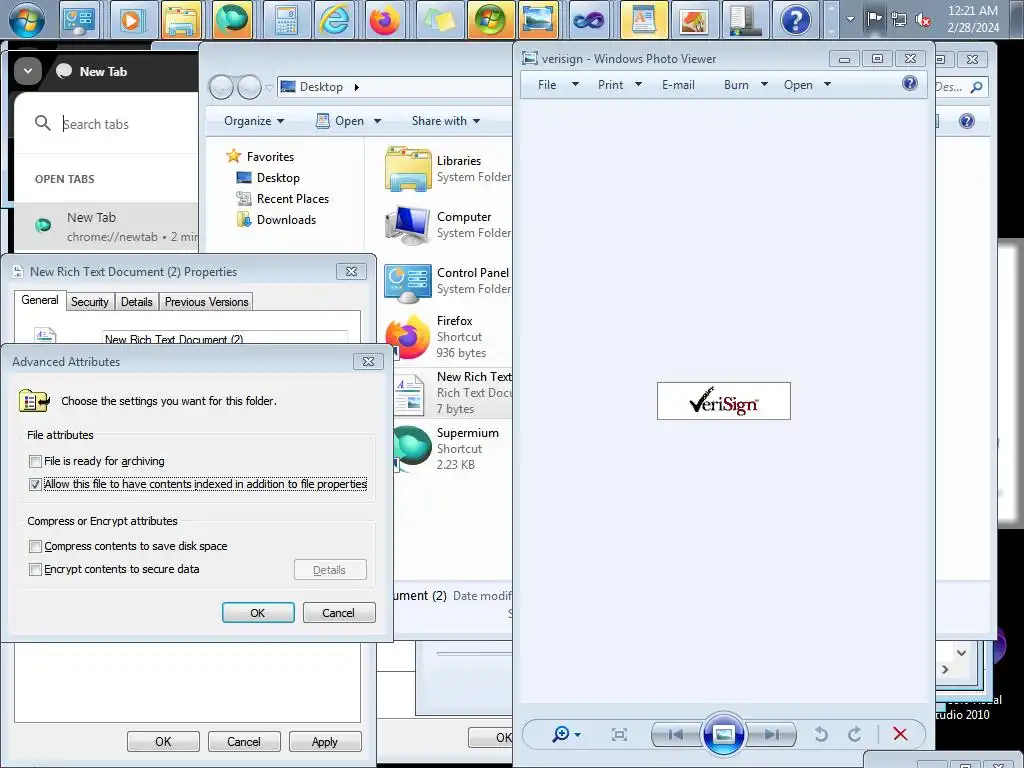Show hidden tray icons arrow
The height and width of the screenshot is (768, 1024).
pyautogui.click(x=850, y=20)
